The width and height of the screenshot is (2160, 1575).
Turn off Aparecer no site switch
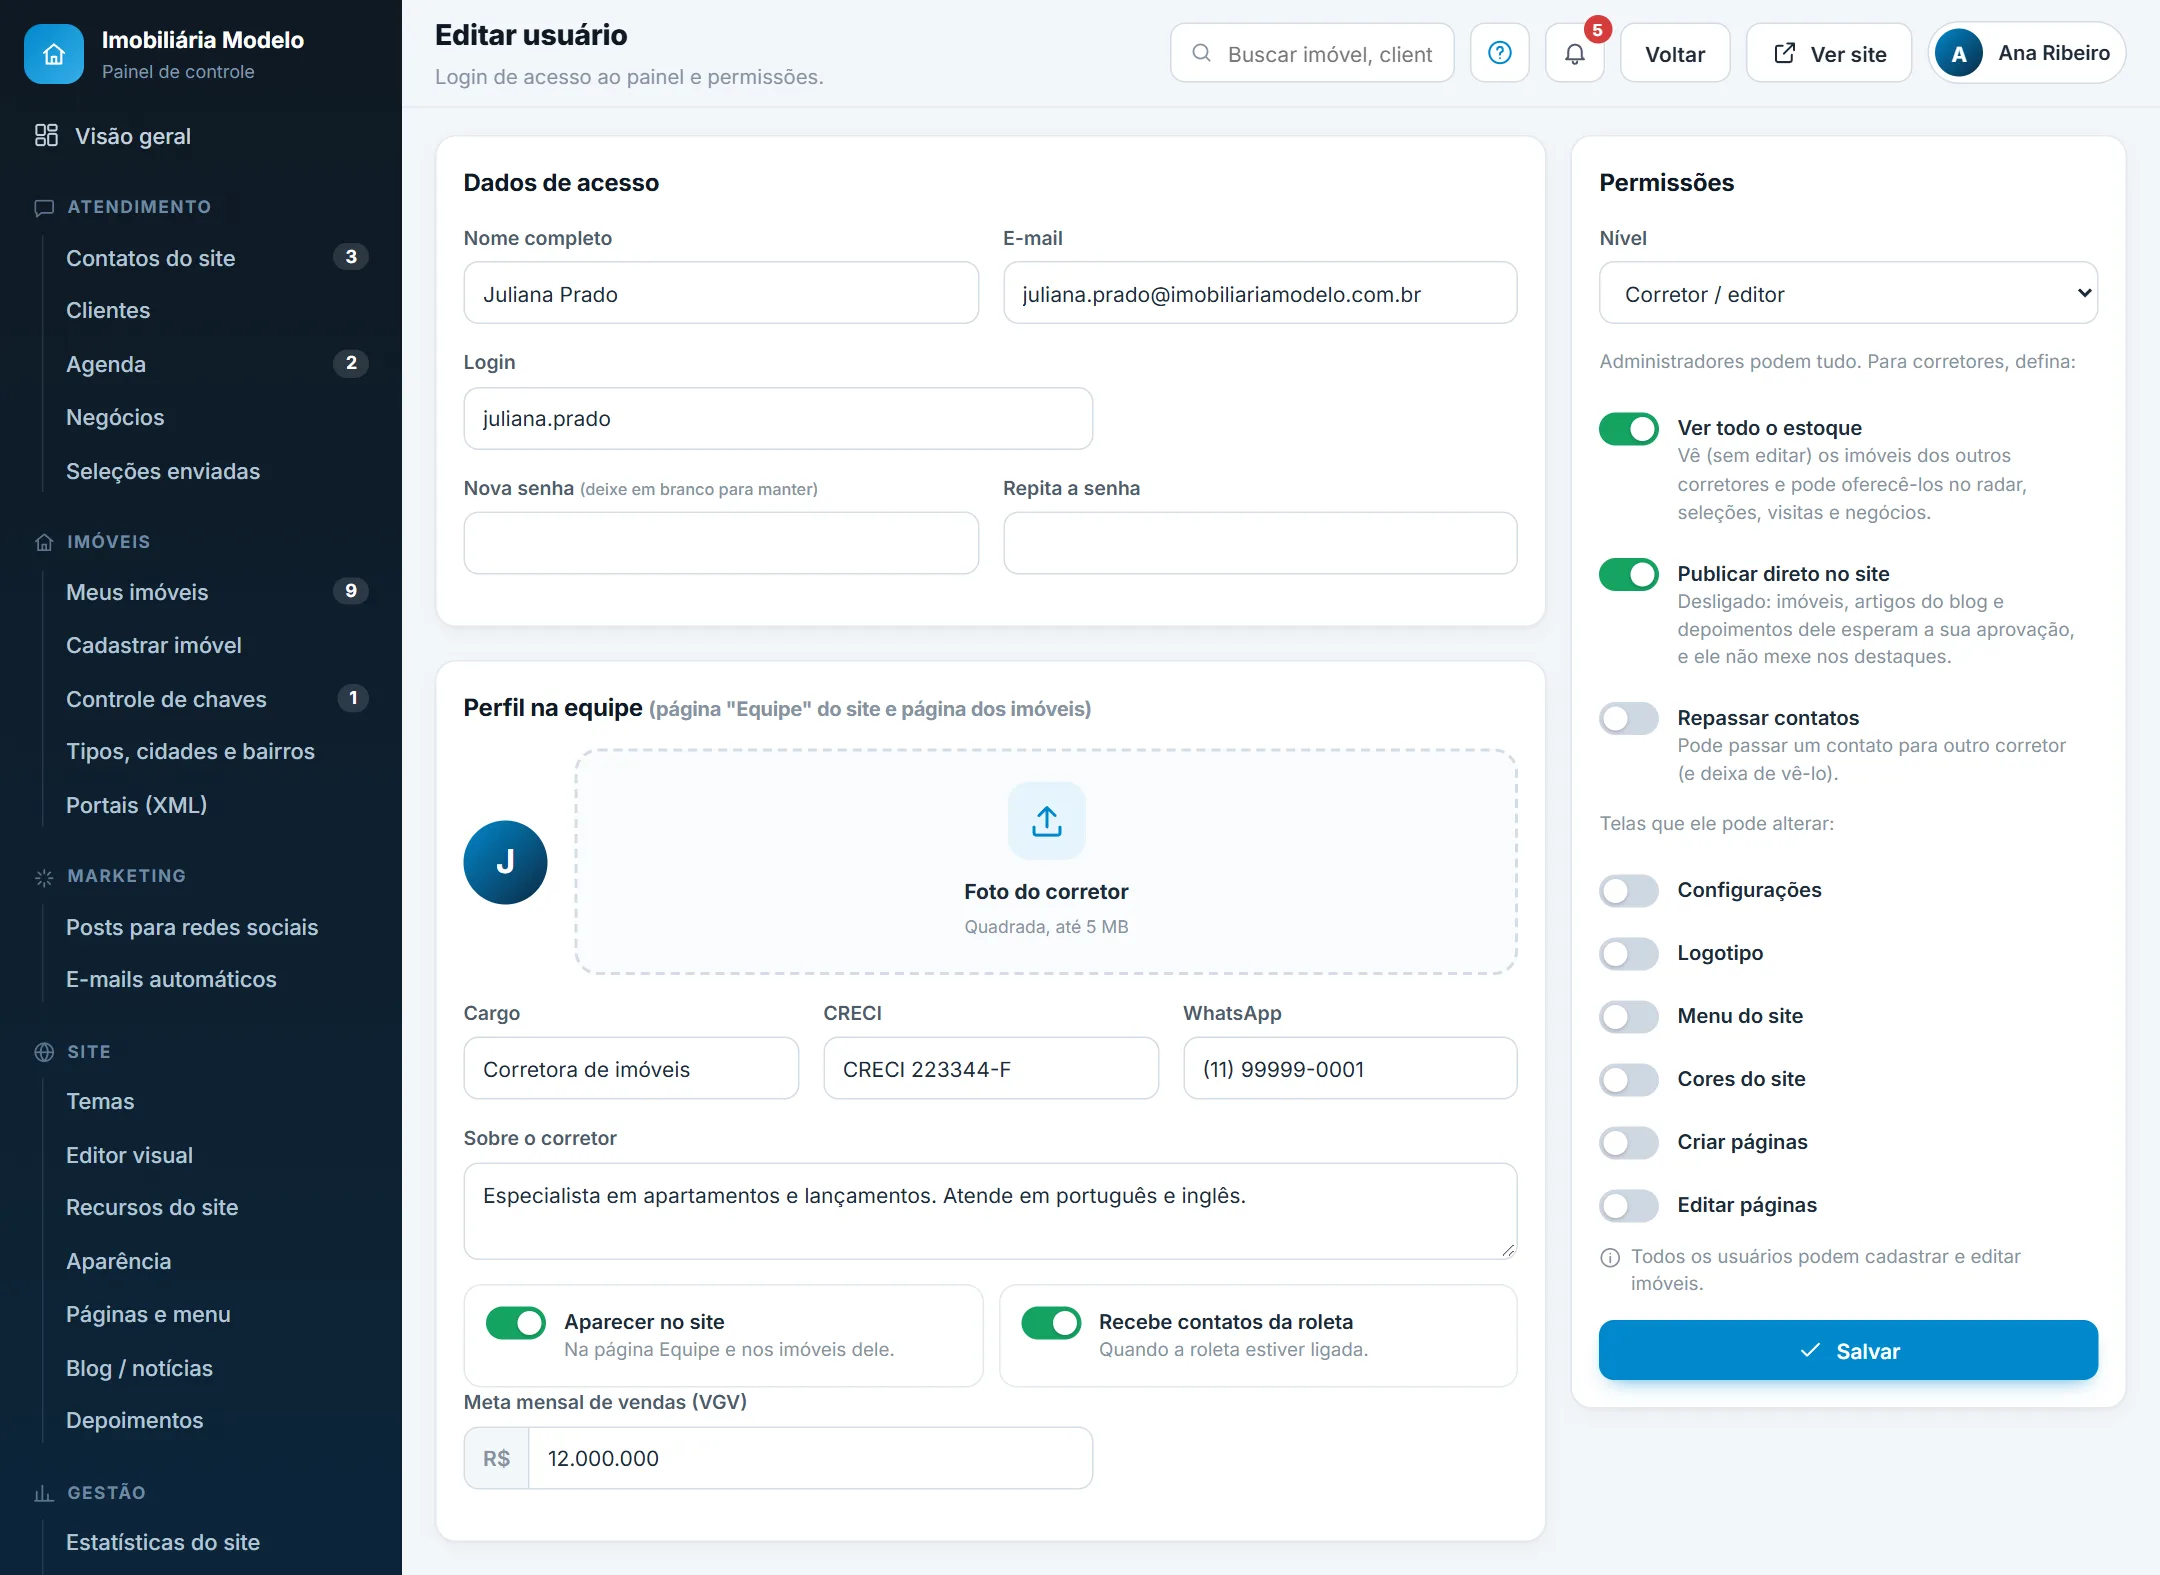point(515,1323)
